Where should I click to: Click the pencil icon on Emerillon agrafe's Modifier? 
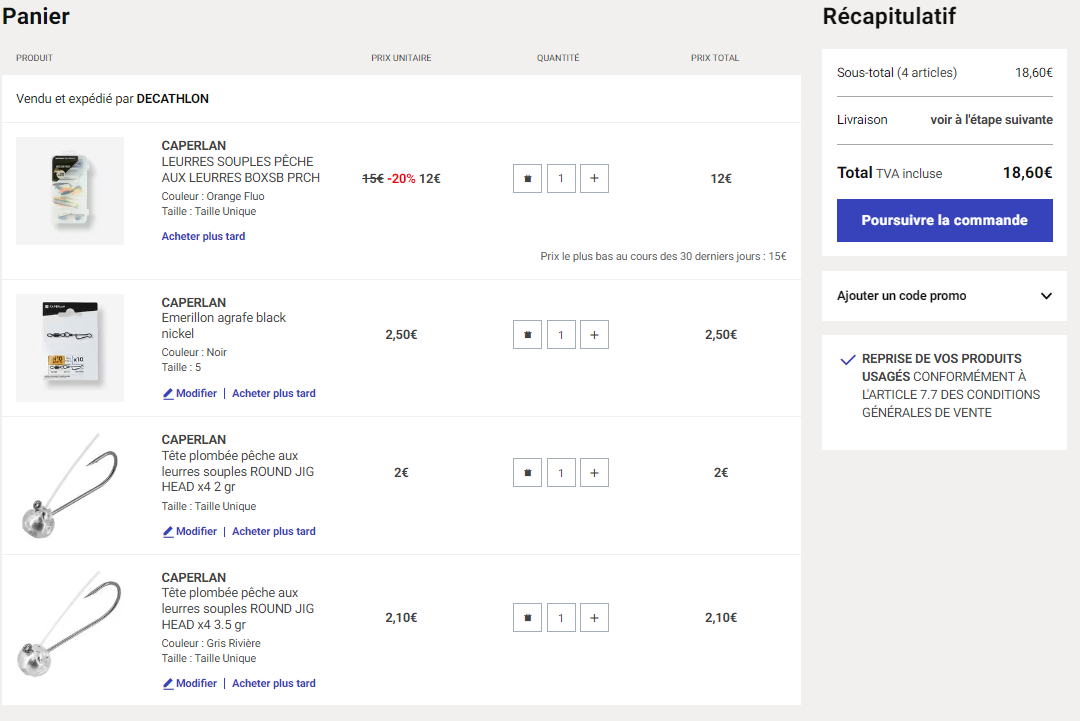pos(167,394)
